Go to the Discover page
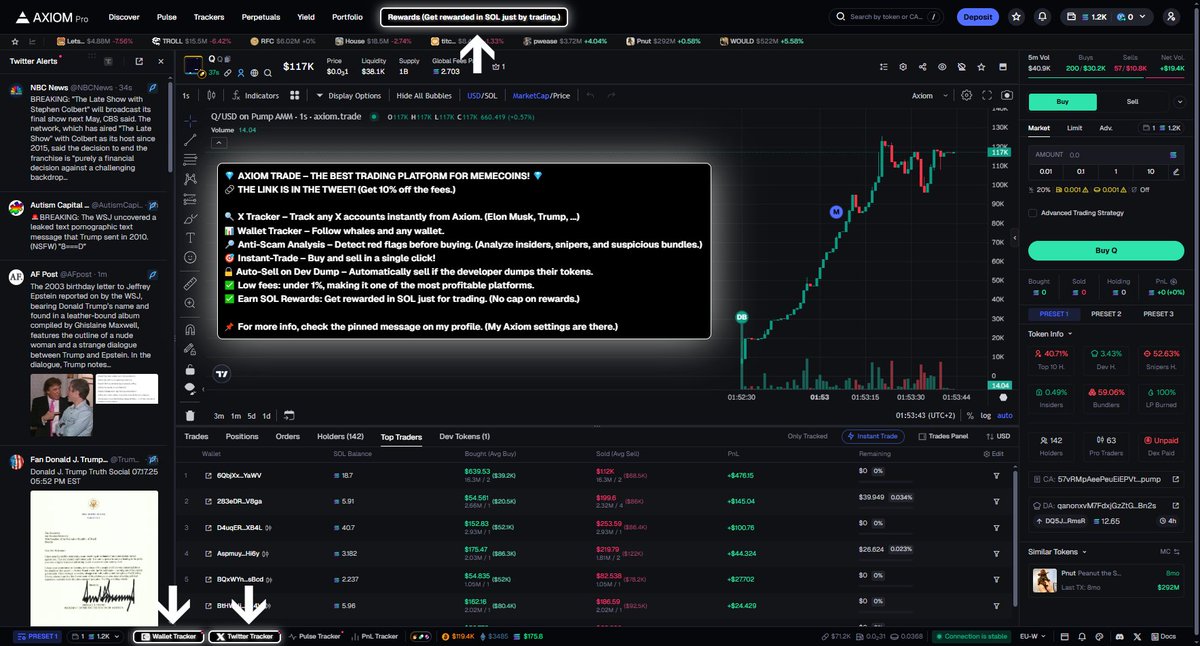 point(124,17)
